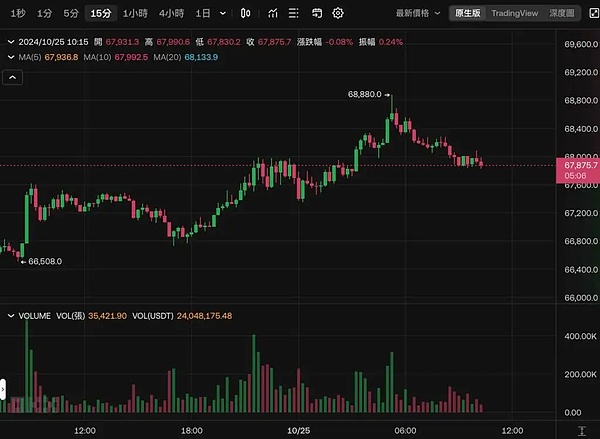Viewport: 600px width, 439px height.
Task: Open more timeframes dropdown arrow
Action: 223,13
